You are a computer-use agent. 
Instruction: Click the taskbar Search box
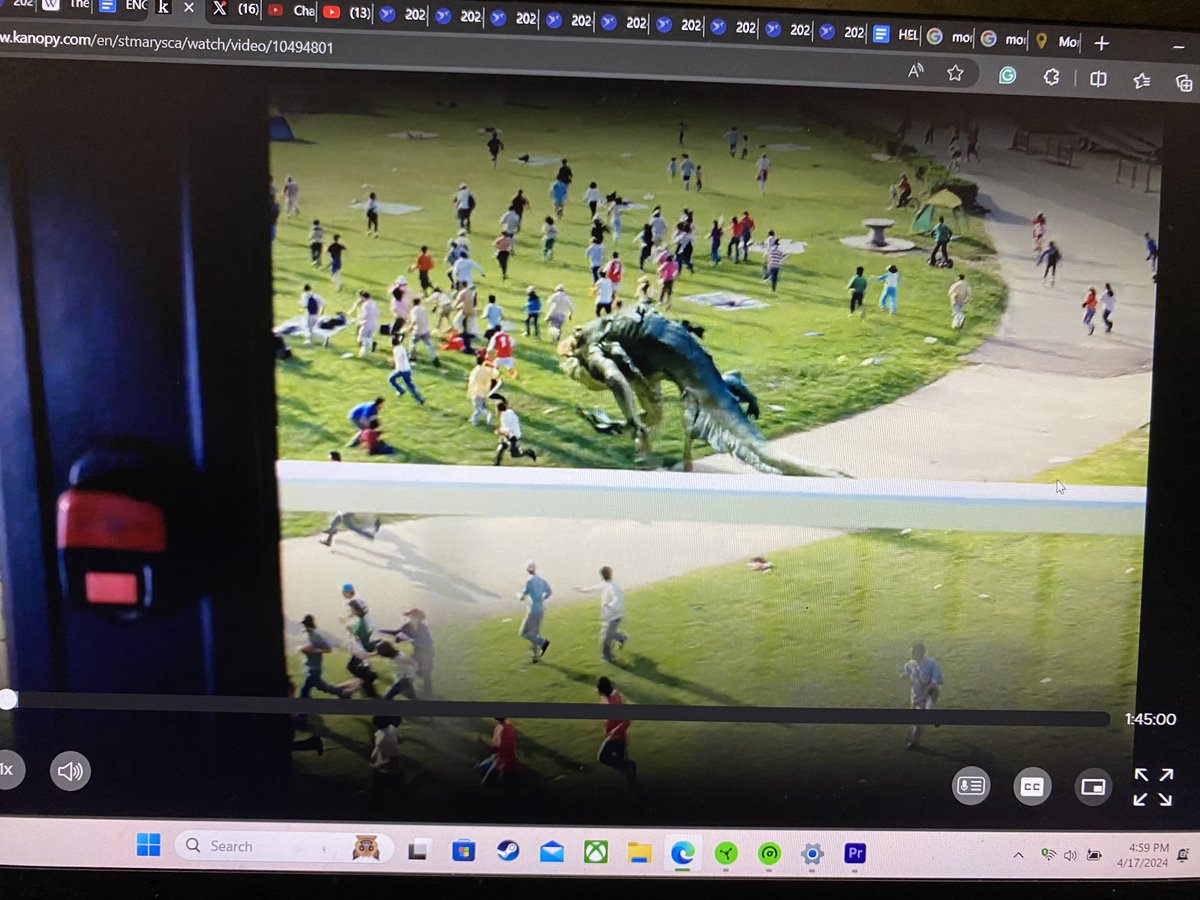pos(283,846)
